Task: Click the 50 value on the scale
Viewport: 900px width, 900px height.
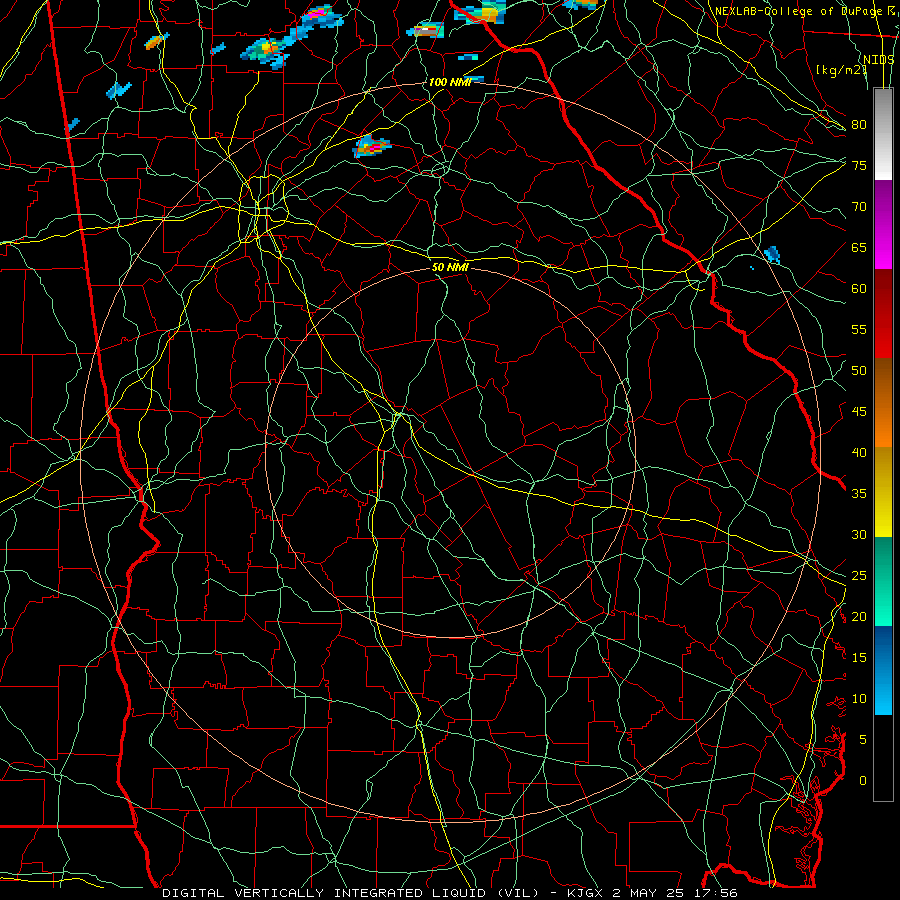Action: coord(859,371)
